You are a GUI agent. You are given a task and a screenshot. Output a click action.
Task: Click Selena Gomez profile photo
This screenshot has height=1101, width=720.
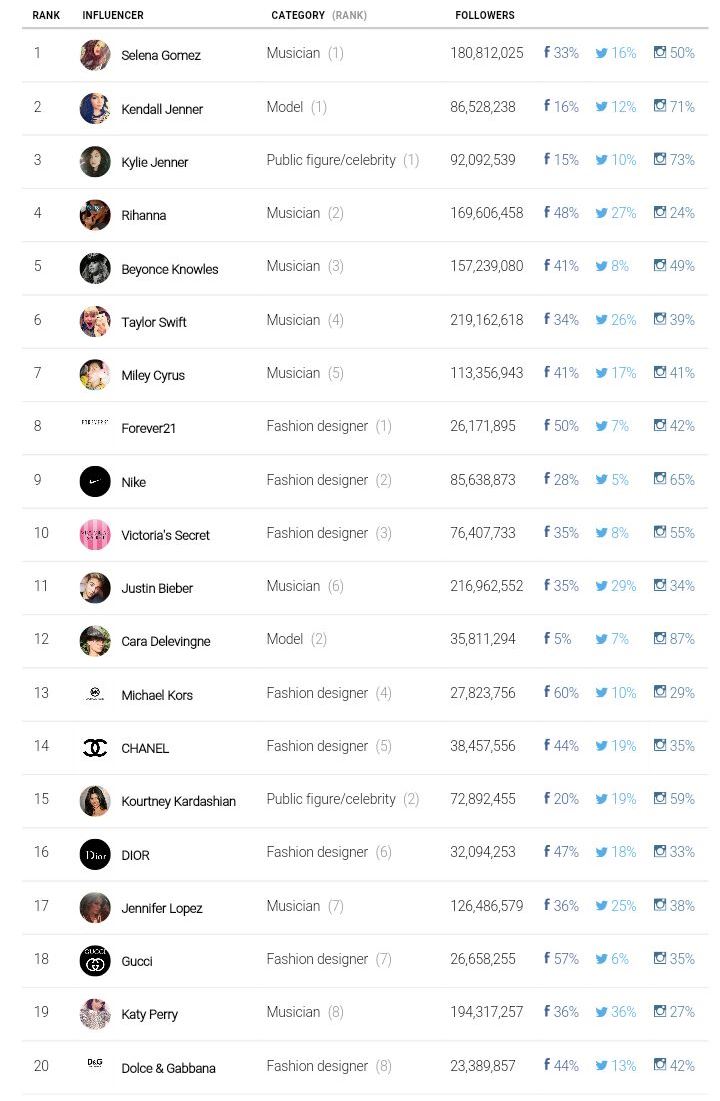coord(95,55)
